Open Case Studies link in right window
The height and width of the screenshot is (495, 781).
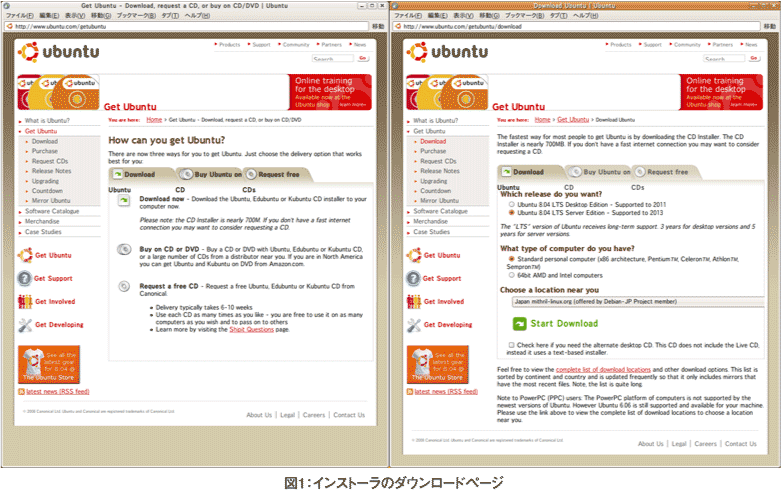pyautogui.click(x=431, y=232)
